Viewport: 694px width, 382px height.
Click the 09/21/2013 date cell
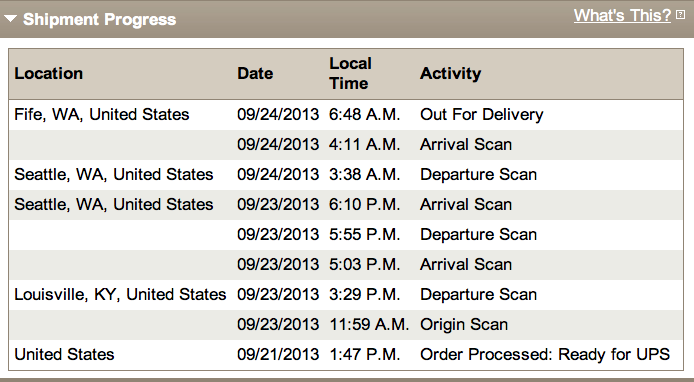[278, 355]
